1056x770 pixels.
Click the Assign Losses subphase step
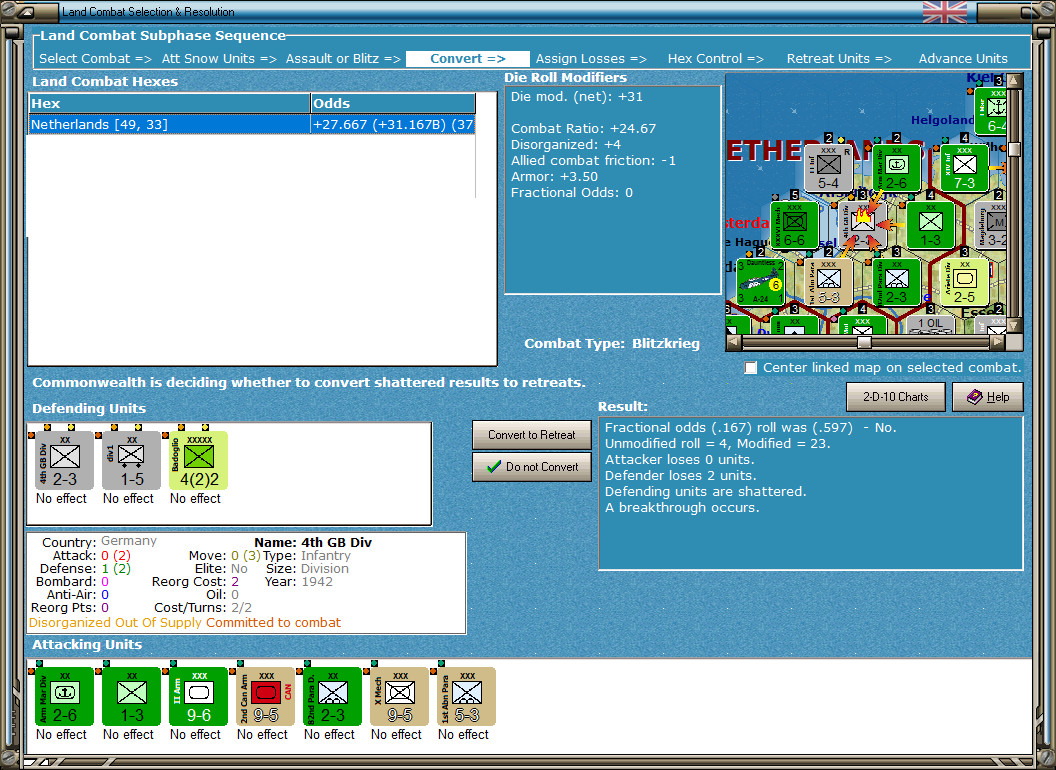point(591,59)
